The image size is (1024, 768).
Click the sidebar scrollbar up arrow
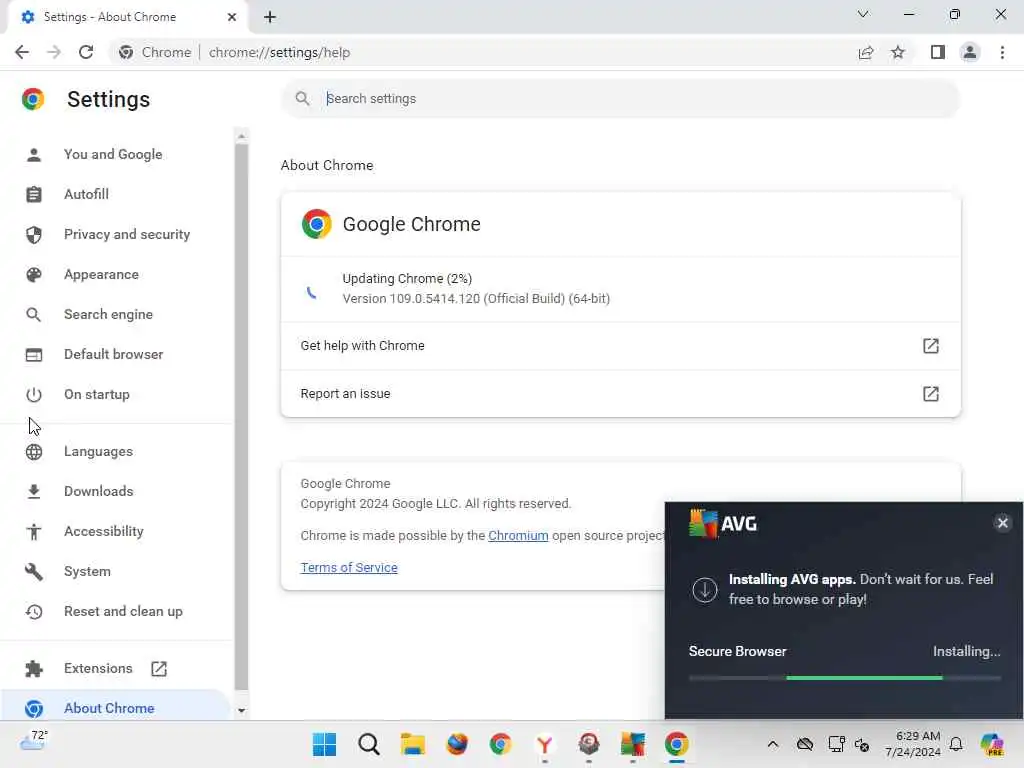241,136
